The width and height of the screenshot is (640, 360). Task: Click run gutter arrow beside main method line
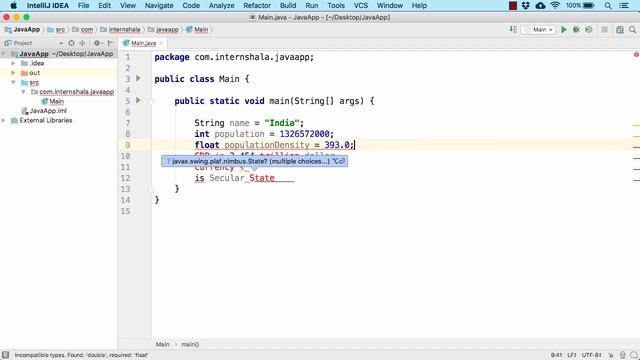coord(138,100)
